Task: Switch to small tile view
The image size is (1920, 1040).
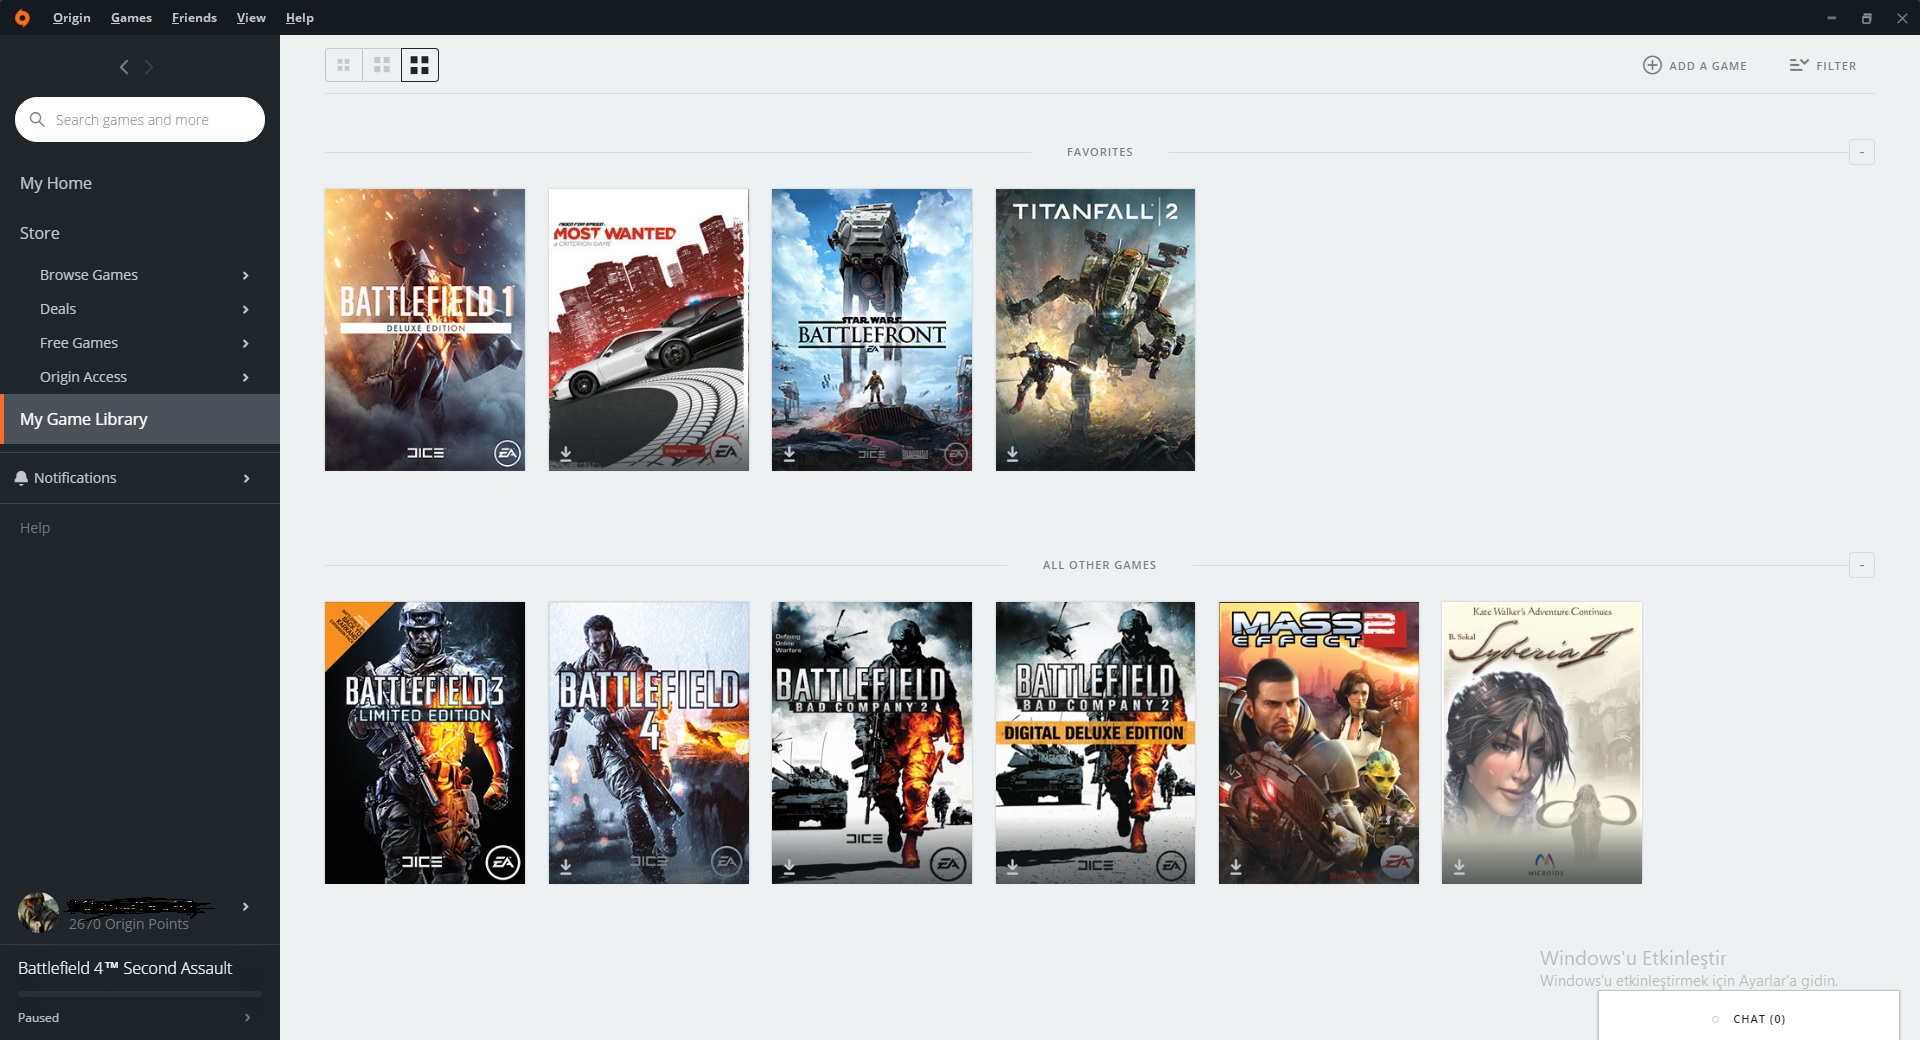Action: [344, 65]
